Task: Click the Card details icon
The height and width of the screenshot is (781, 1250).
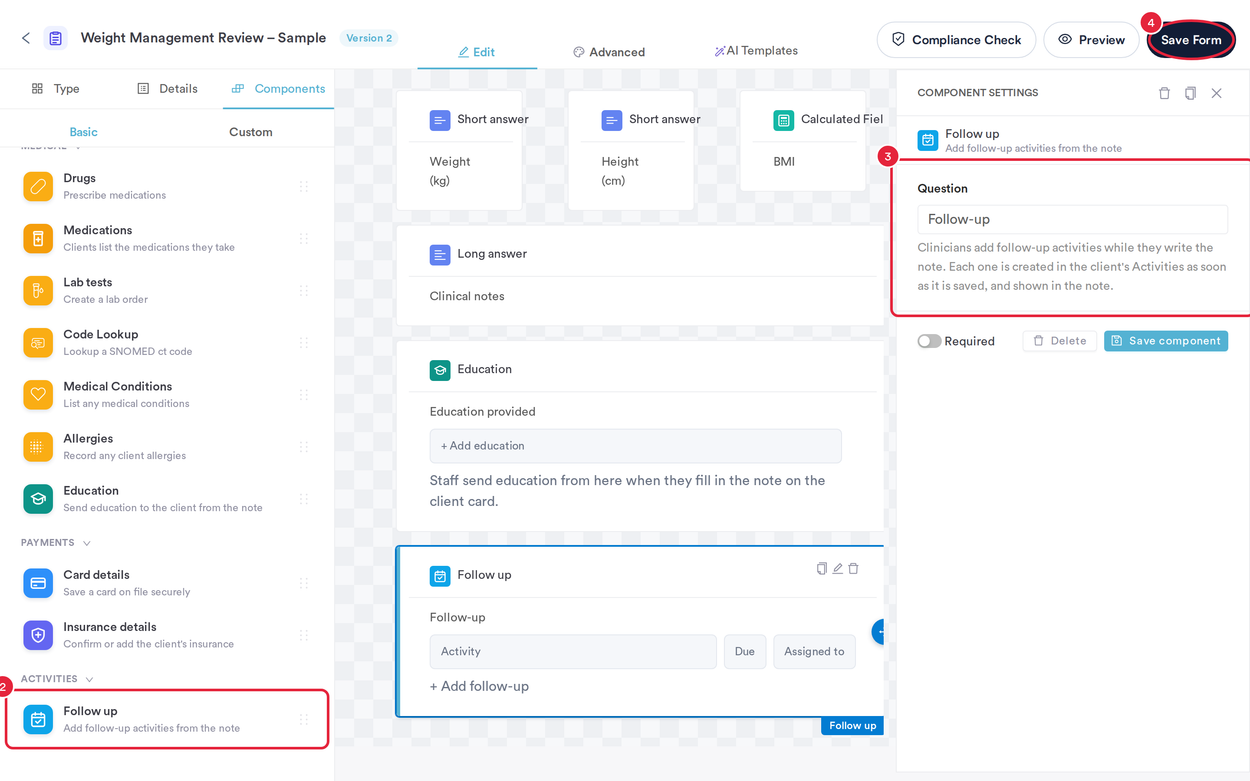Action: click(x=38, y=582)
